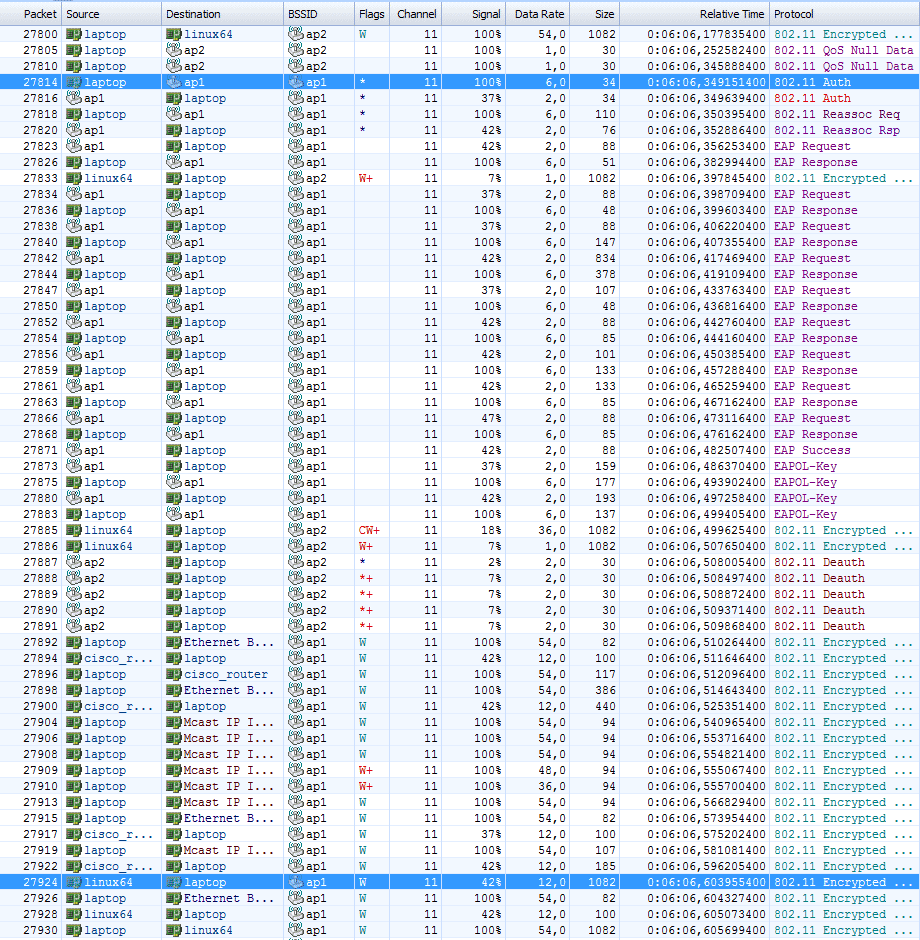Screen dimensions: 920x940
Task: Click the linux64 destination icon in packet 27930
Action: (x=174, y=930)
